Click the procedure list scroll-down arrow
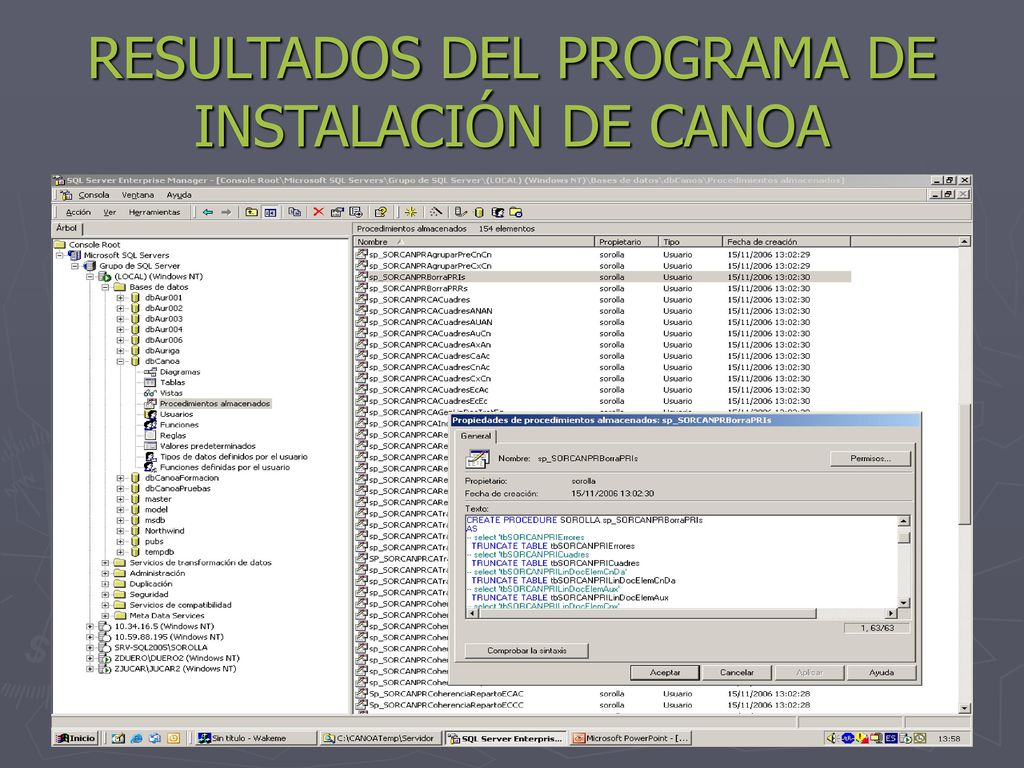 965,709
